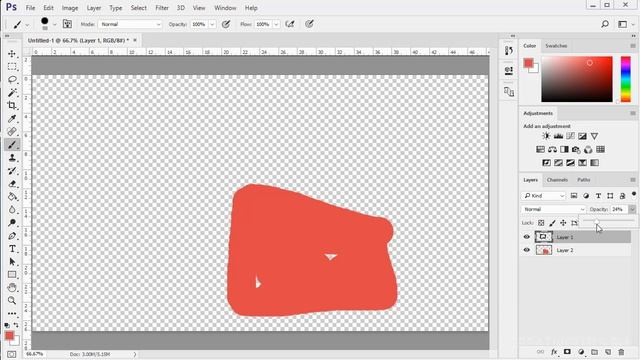The image size is (640, 360).
Task: Open the brush Opacity dropdown arrow
Action: (212, 24)
